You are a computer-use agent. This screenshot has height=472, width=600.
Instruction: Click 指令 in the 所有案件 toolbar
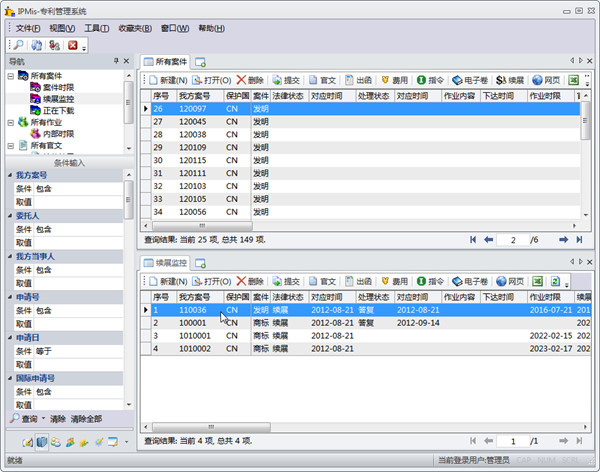tap(430, 80)
